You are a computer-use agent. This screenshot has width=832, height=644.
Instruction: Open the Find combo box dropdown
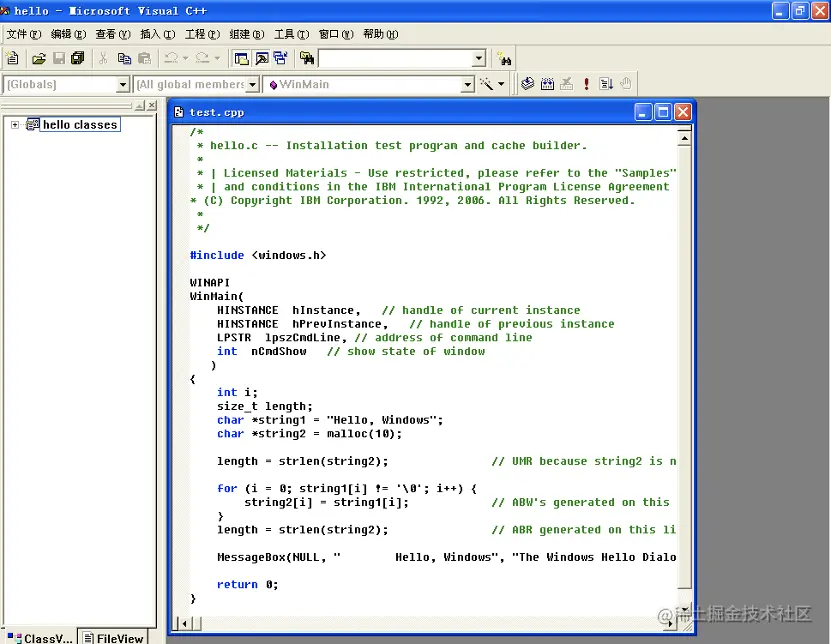tap(479, 58)
